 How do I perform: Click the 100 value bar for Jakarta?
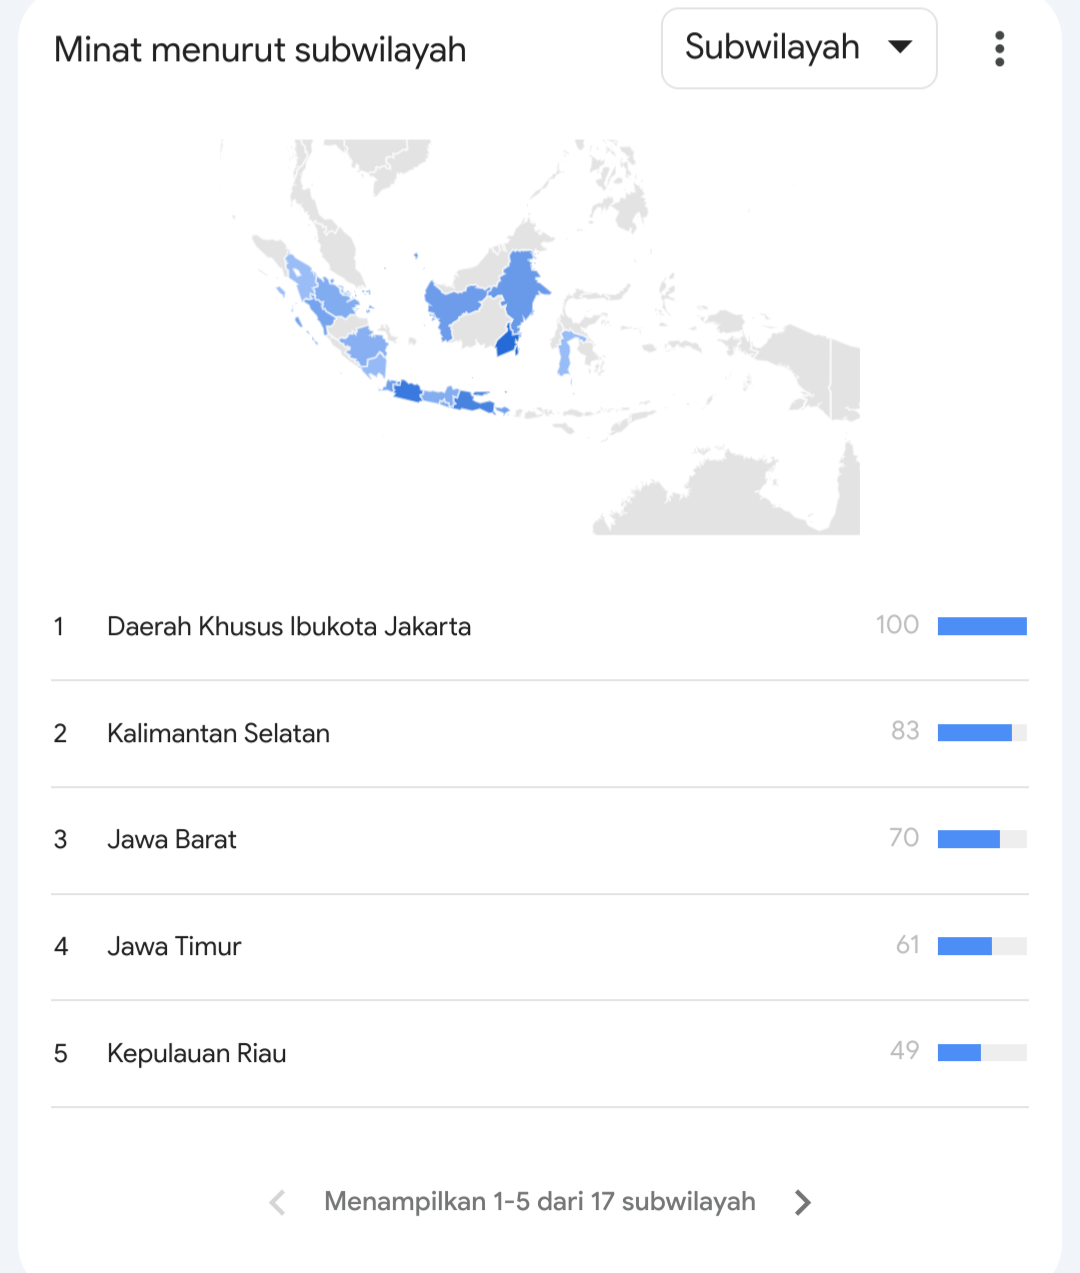click(x=982, y=626)
